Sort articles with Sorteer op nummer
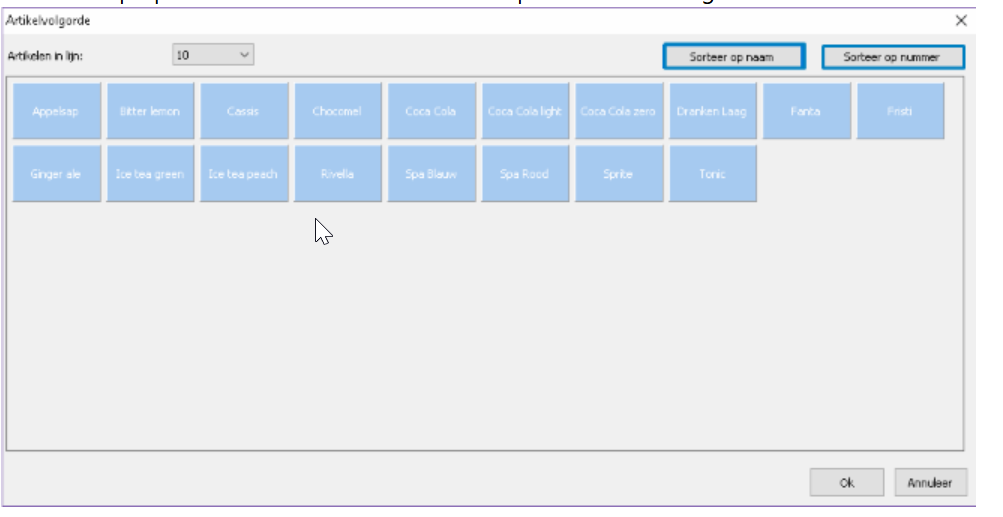Viewport: 1003px width, 517px height. point(892,57)
